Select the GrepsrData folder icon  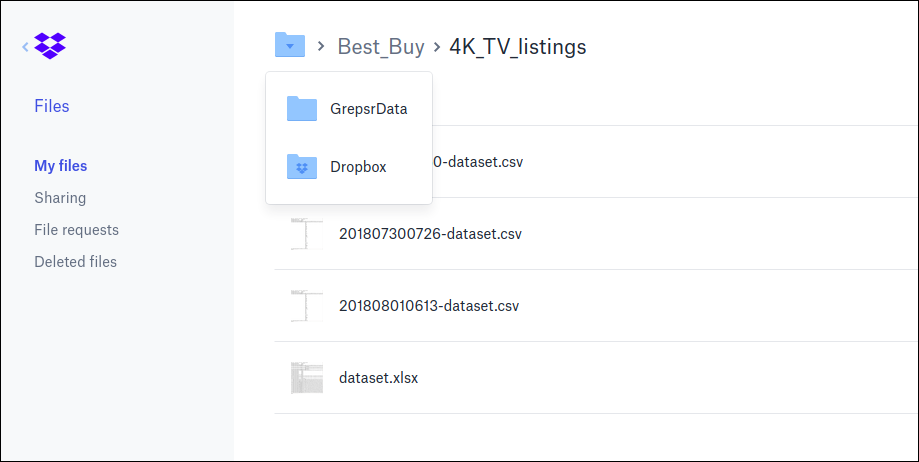click(302, 108)
